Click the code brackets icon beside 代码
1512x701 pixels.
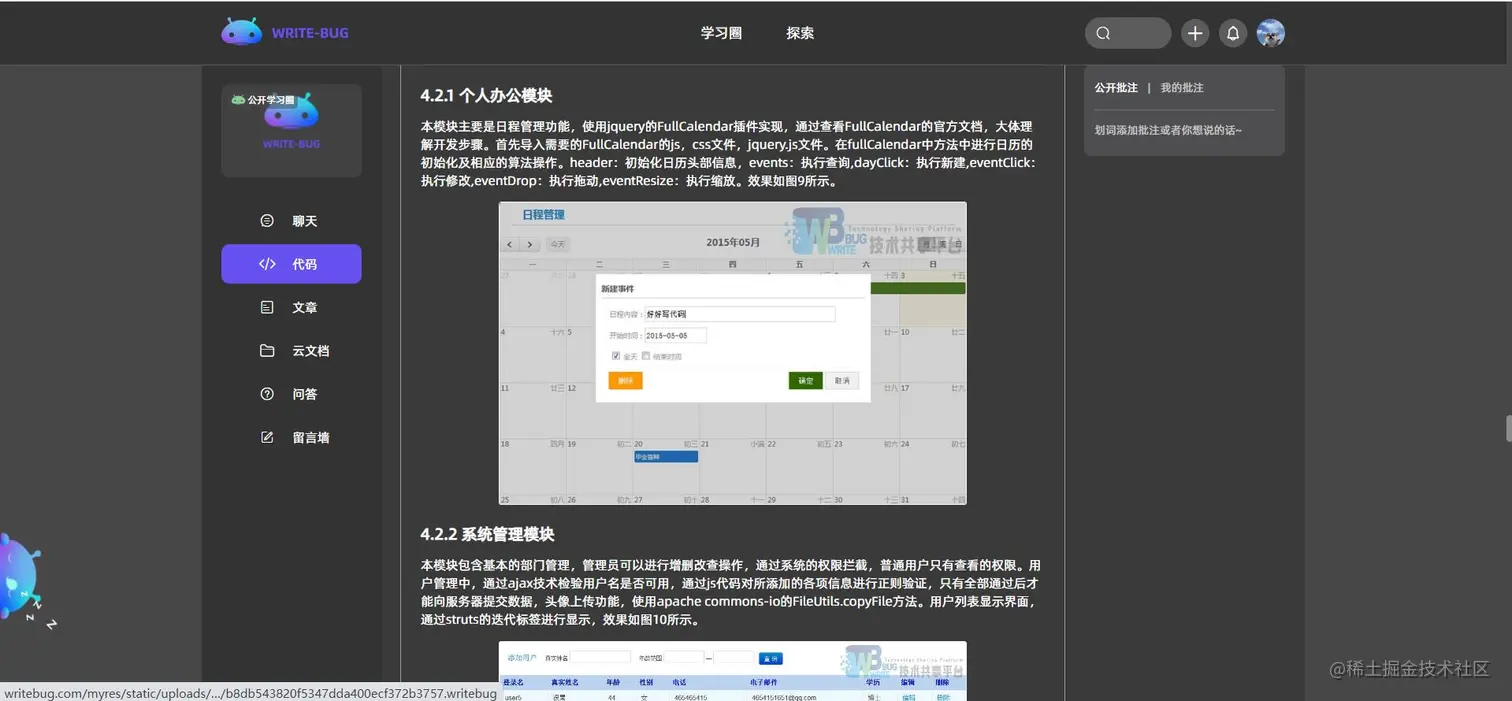tap(267, 264)
